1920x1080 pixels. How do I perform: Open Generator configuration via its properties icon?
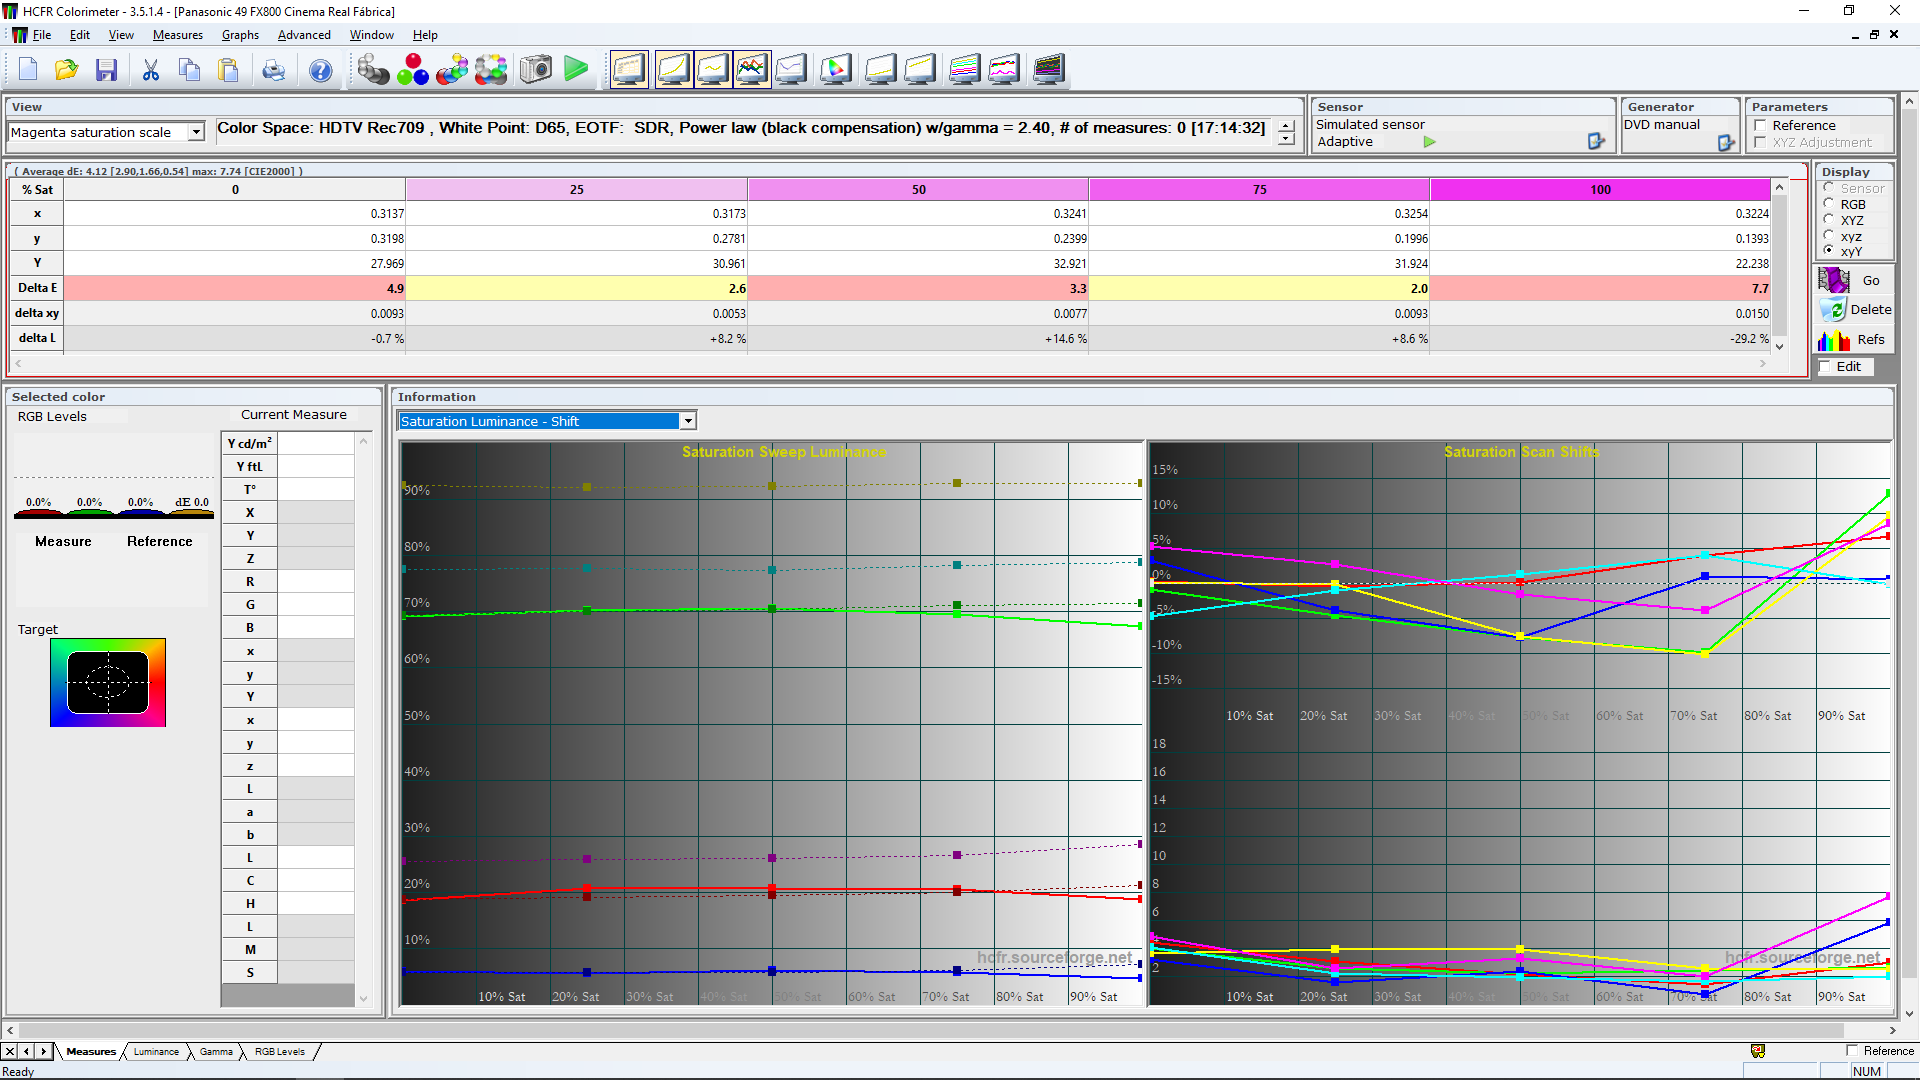1726,143
